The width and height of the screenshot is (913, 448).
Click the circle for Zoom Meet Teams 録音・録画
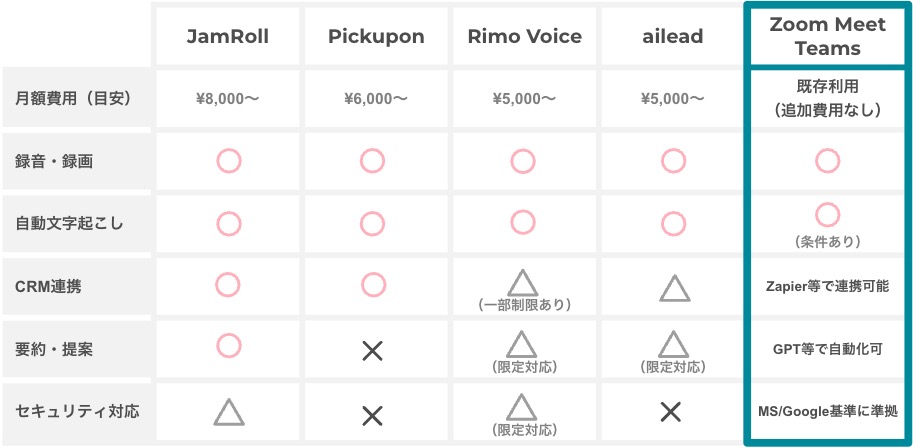pos(827,161)
